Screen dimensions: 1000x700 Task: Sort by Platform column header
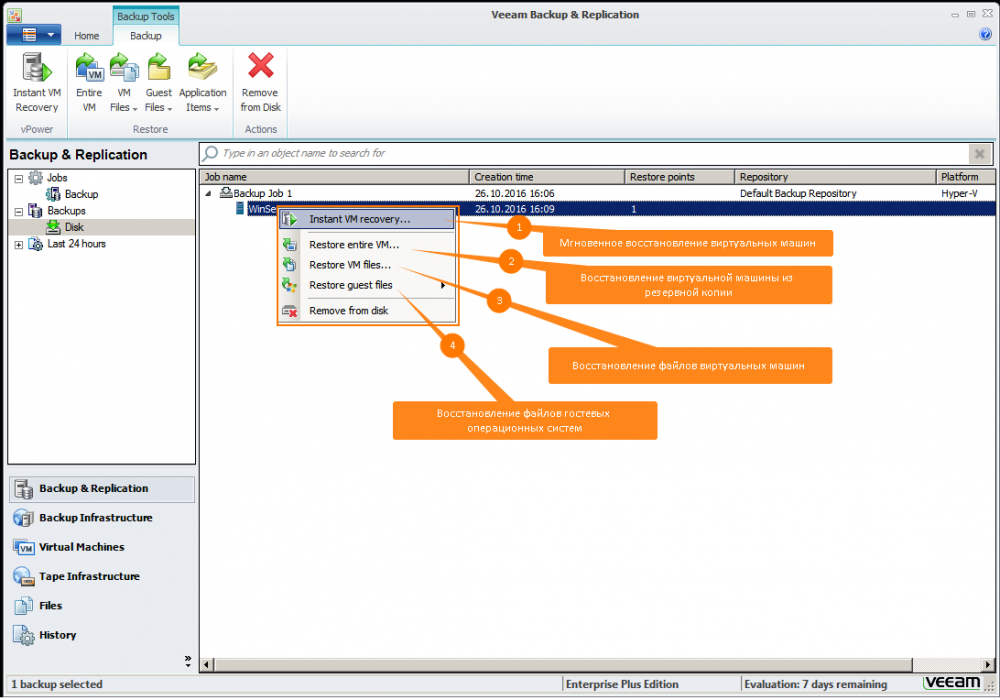coord(966,177)
